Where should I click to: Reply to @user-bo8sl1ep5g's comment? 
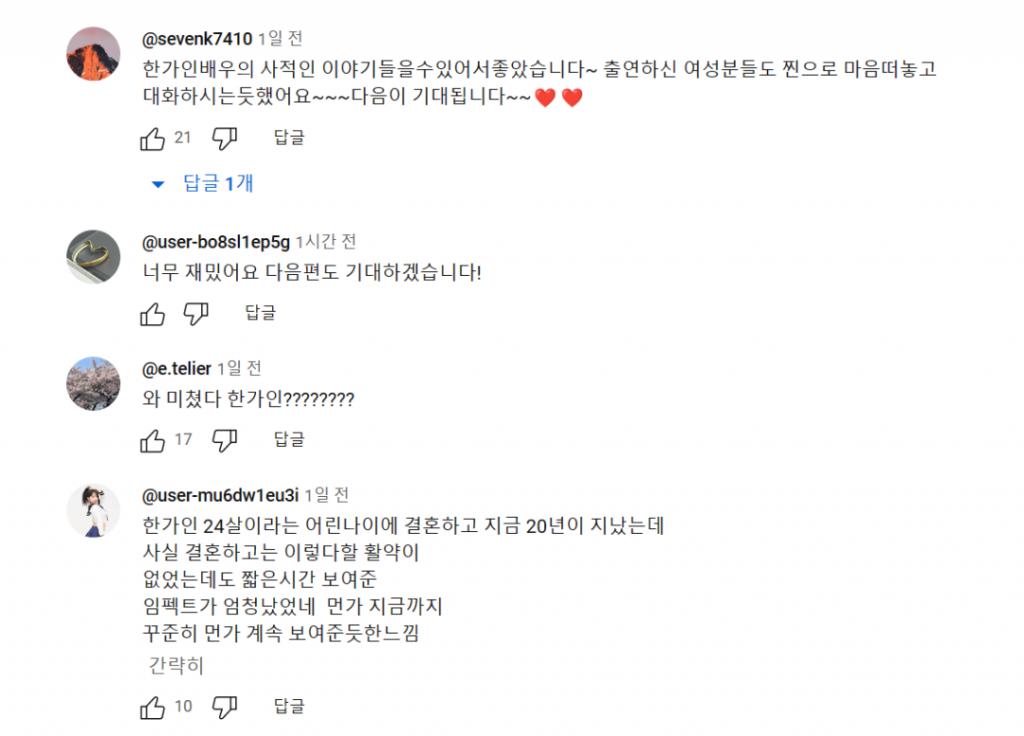[260, 314]
